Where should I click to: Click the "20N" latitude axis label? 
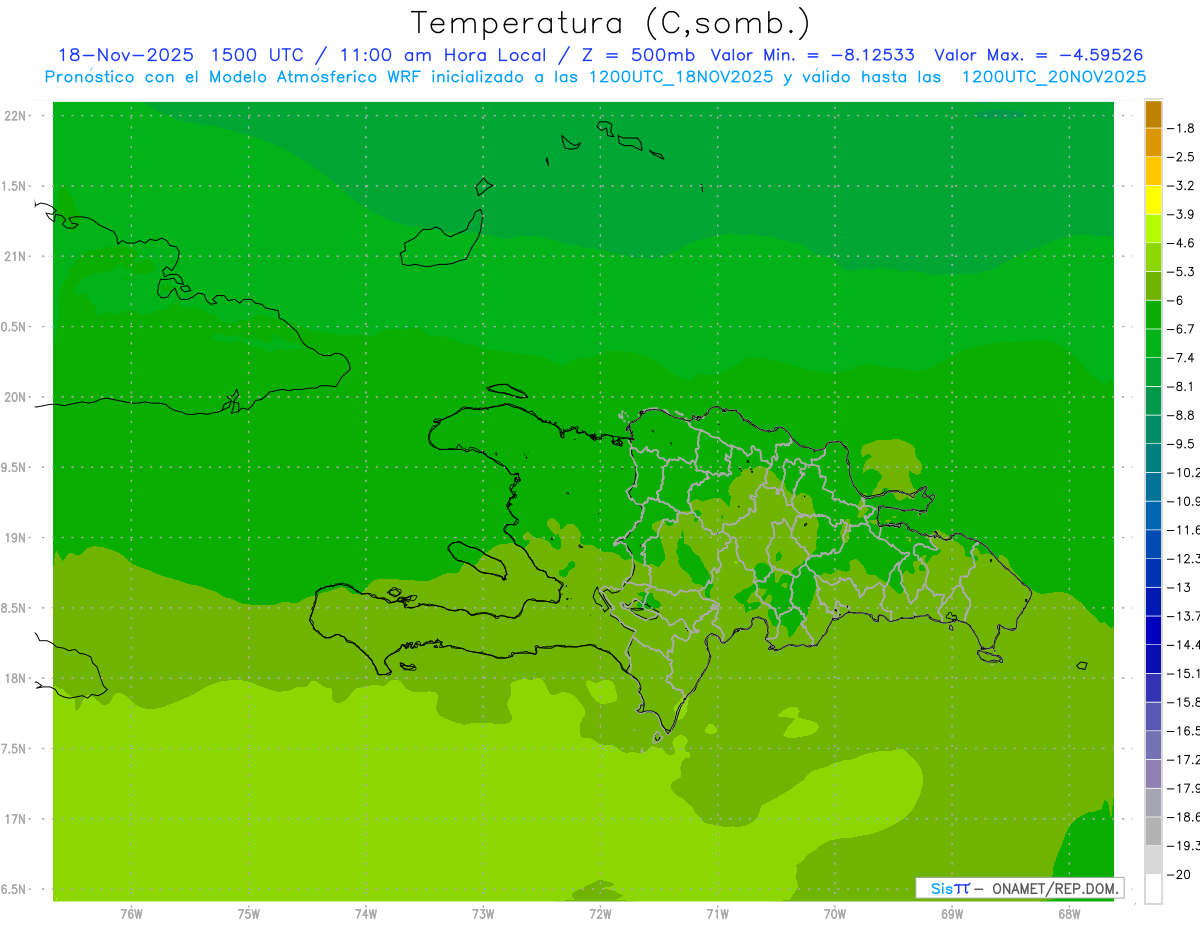pos(16,397)
